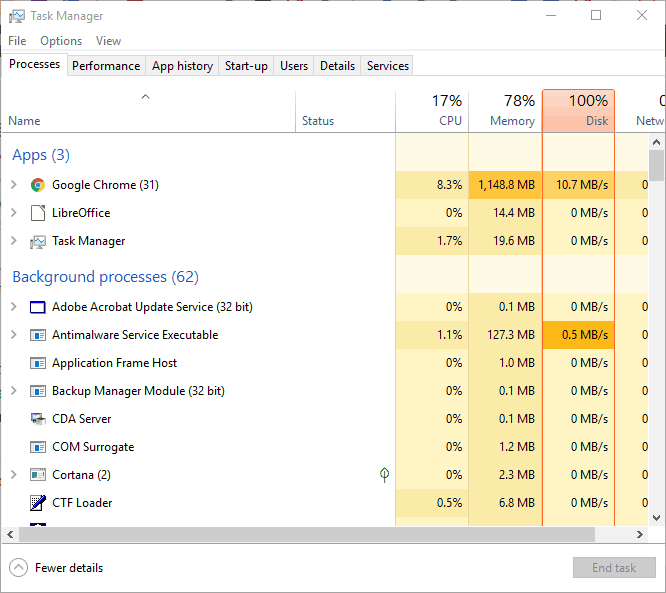This screenshot has width=666, height=593.
Task: Open the File menu
Action: point(17,41)
